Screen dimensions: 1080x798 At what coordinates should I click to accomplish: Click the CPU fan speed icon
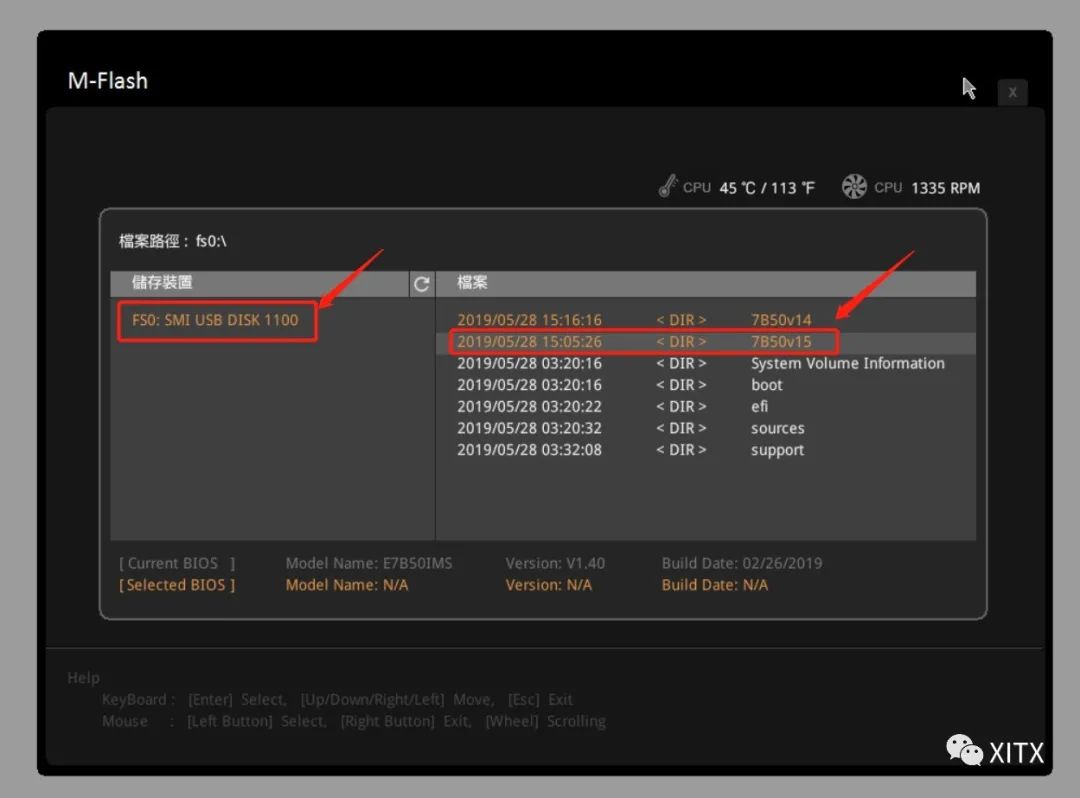pos(854,187)
